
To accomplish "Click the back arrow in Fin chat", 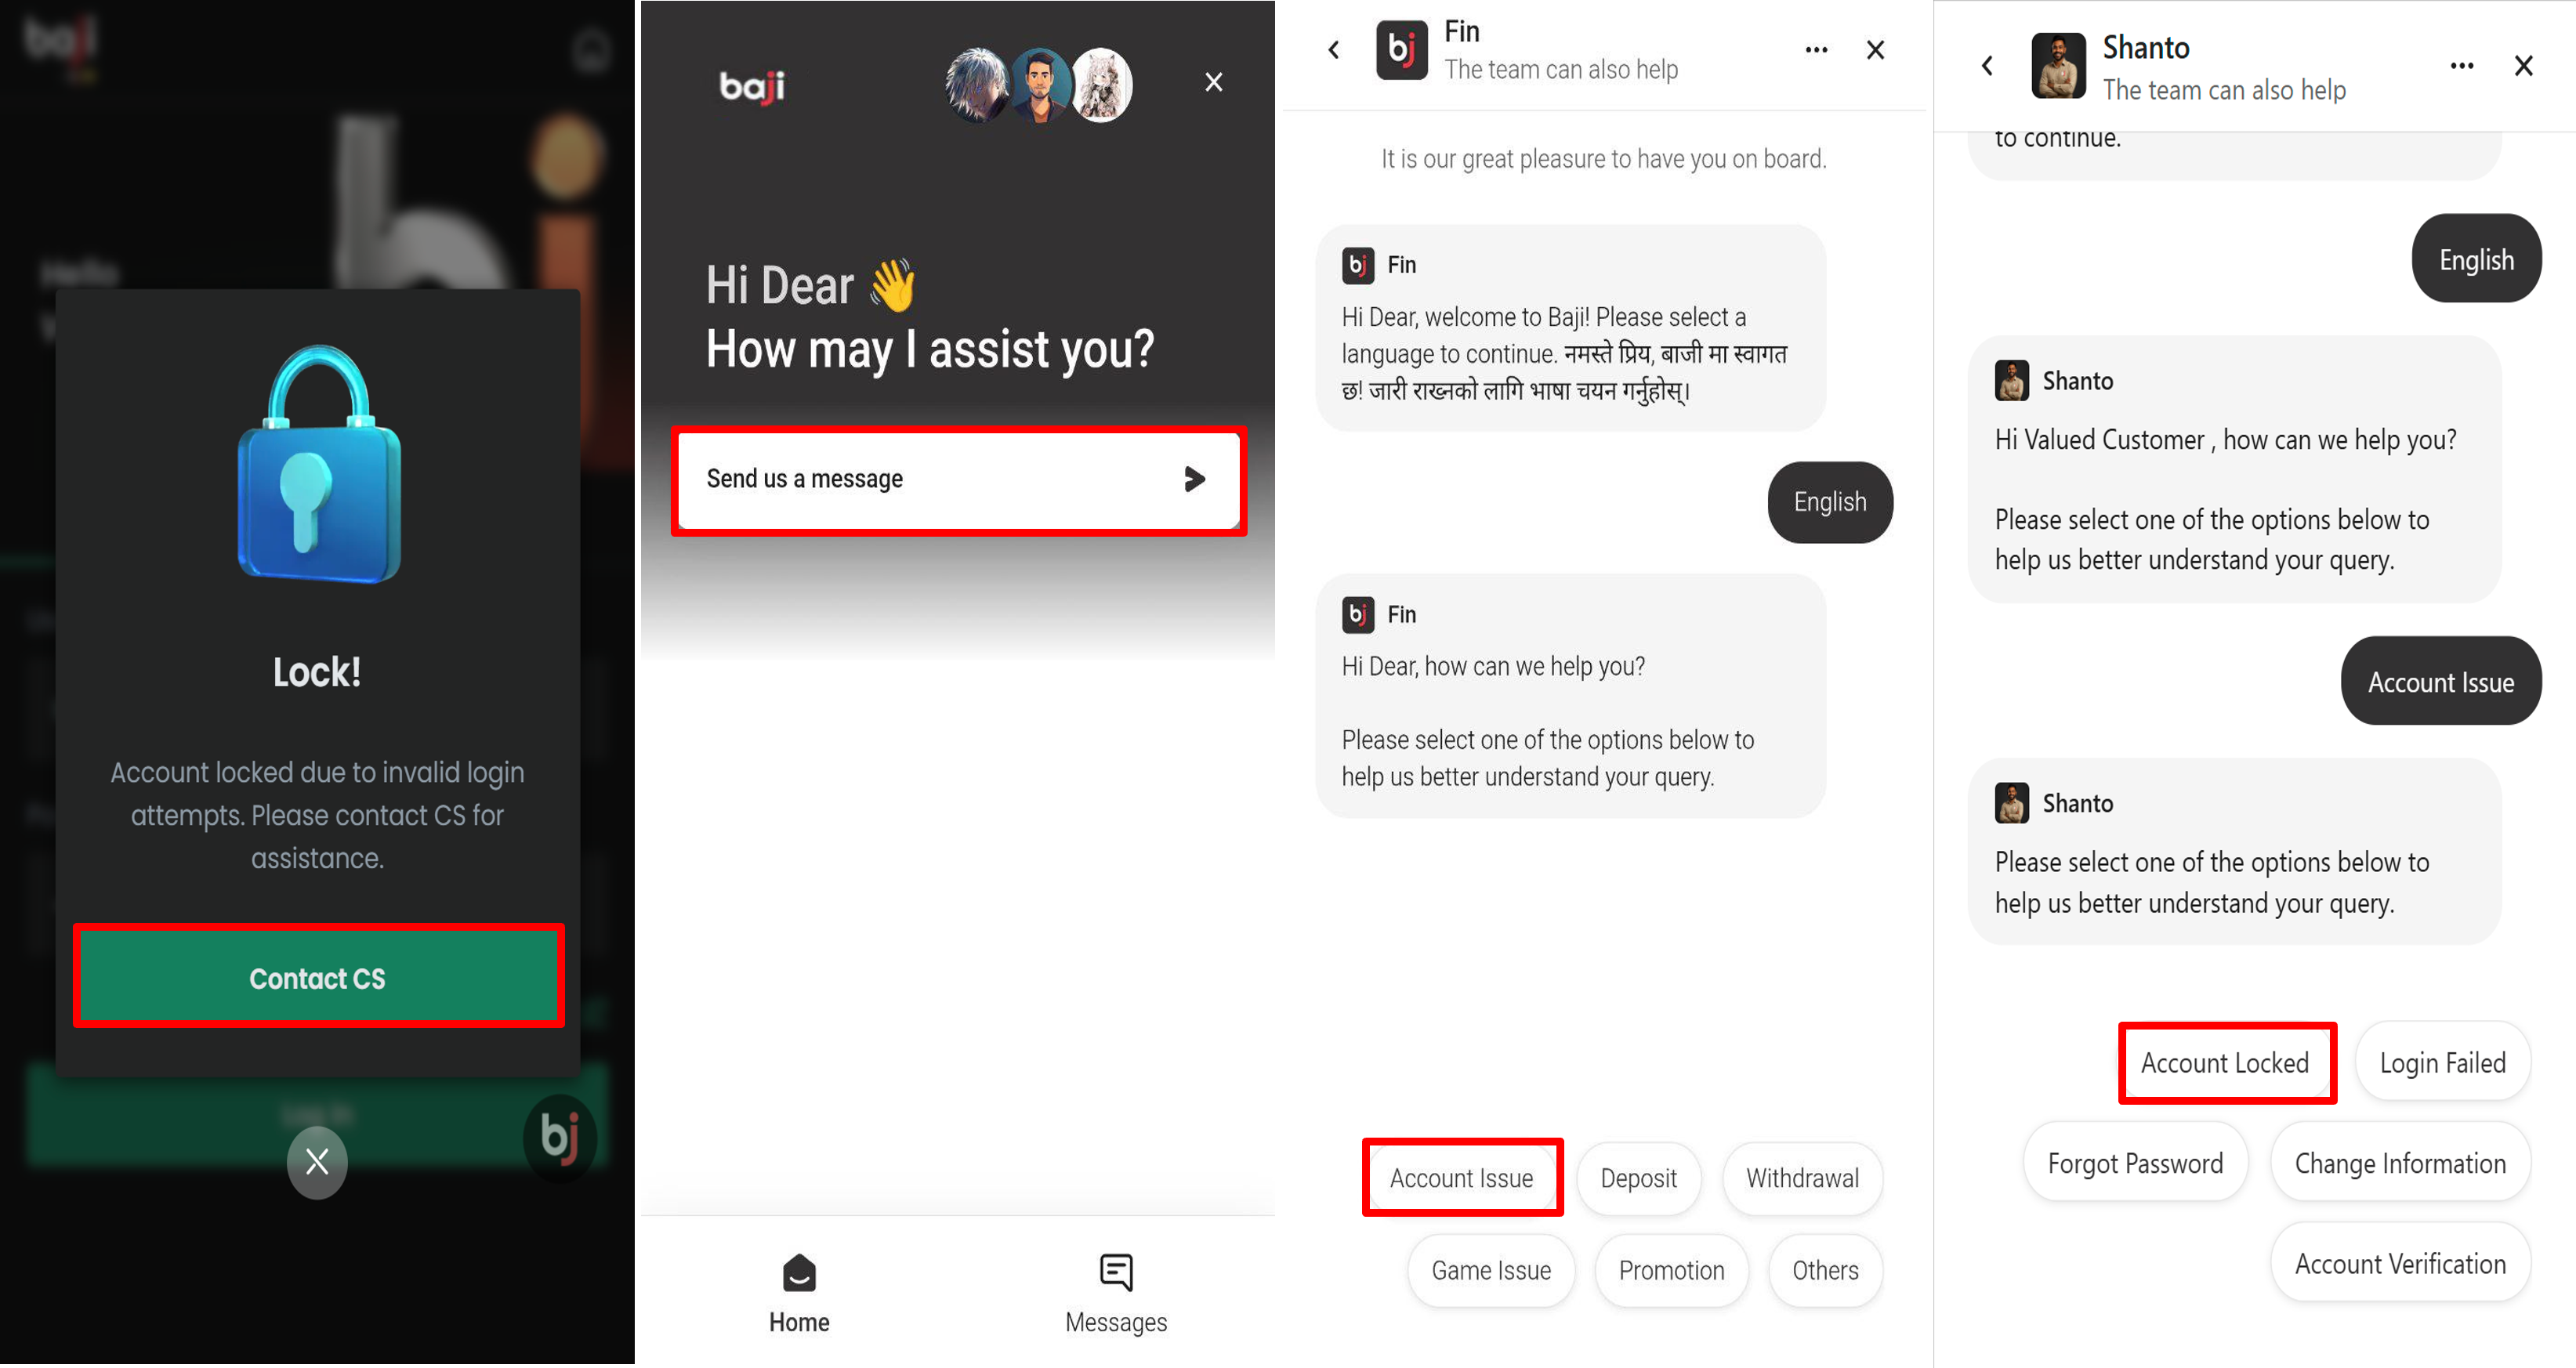I will (x=1334, y=50).
